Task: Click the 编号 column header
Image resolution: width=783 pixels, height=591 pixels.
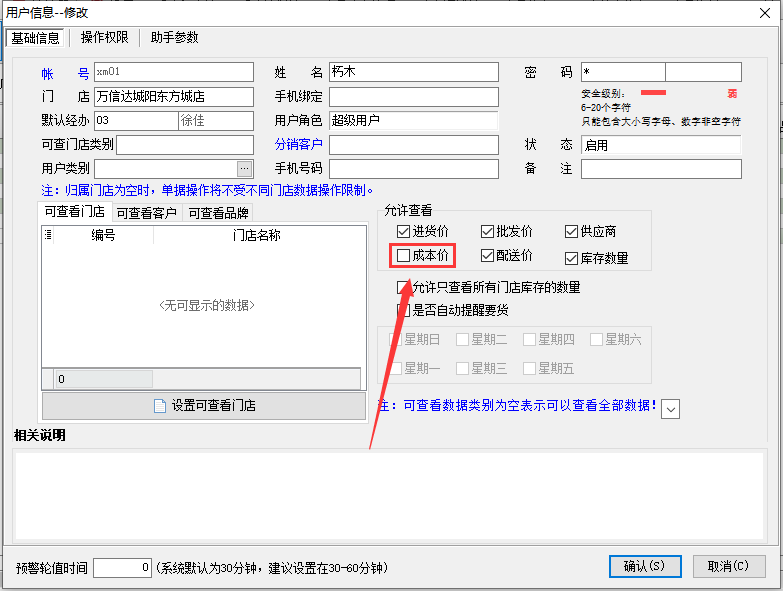Action: coord(103,235)
